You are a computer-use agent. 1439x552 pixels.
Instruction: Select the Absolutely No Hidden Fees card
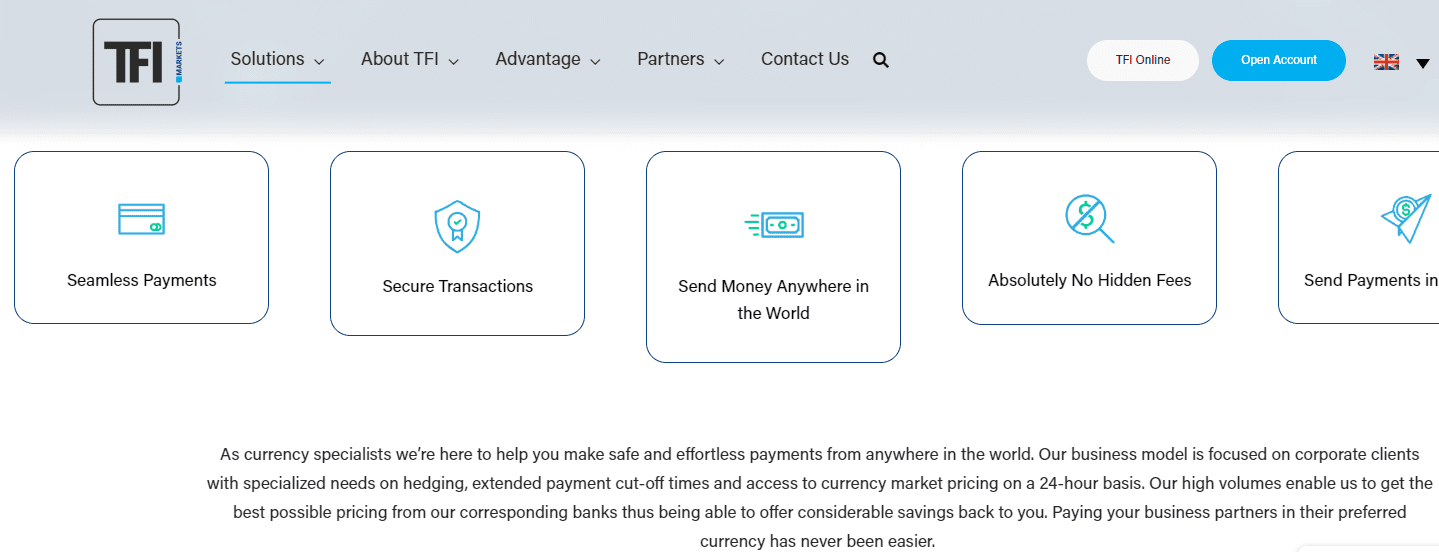[1089, 238]
